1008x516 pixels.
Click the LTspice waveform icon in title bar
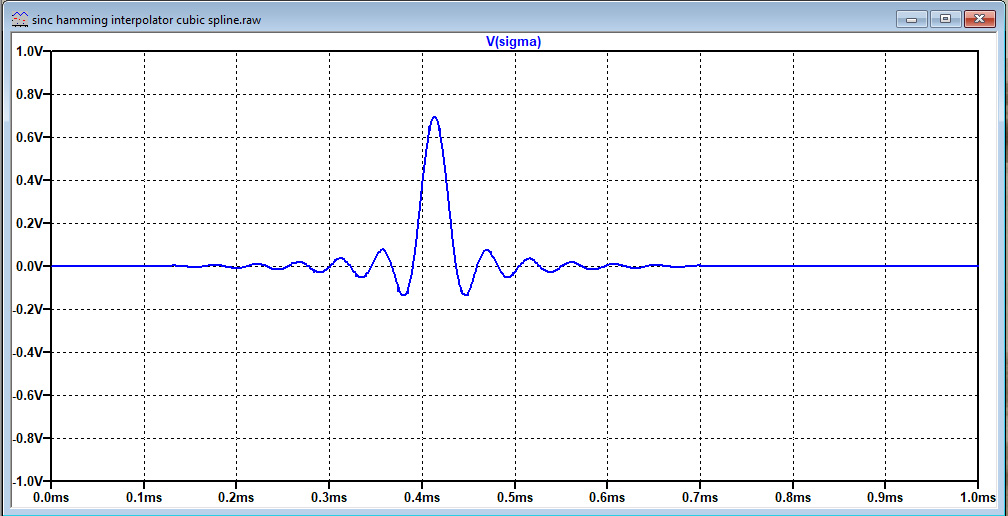coord(21,19)
